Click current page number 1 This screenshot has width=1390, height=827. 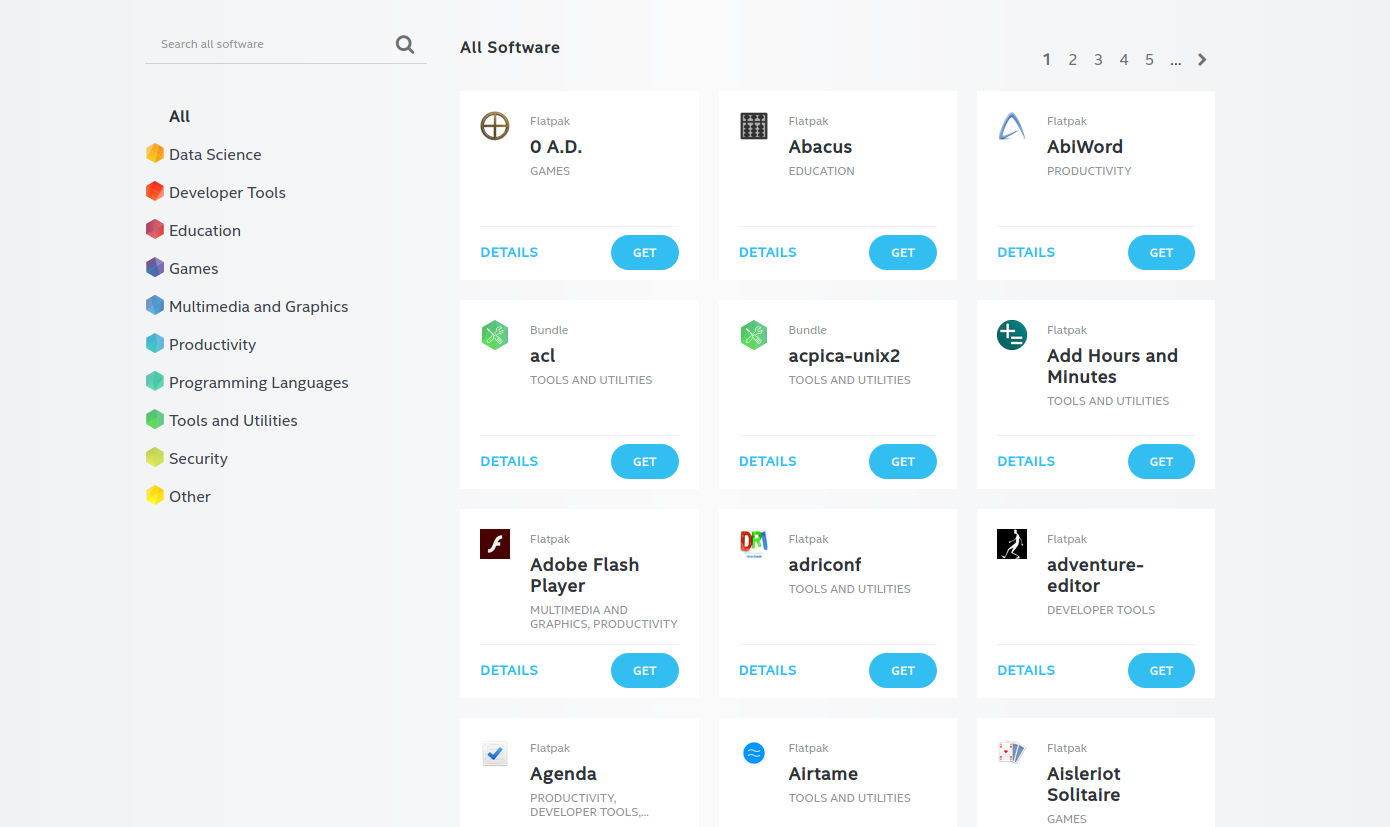tap(1047, 60)
